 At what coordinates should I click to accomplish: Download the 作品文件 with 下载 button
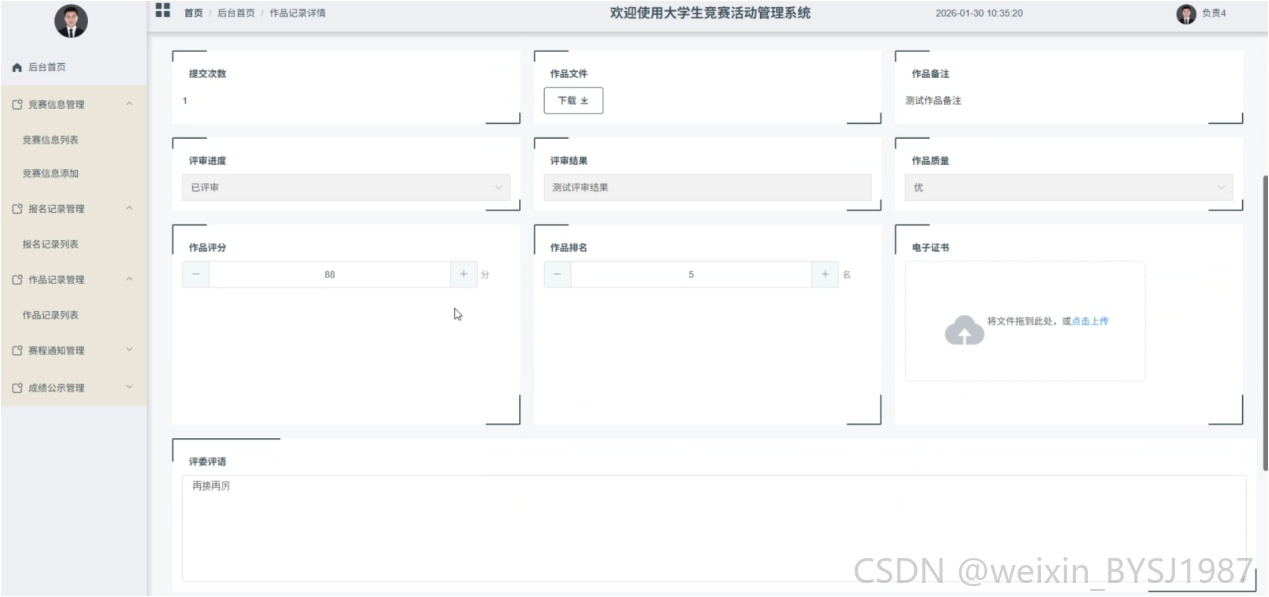pyautogui.click(x=573, y=101)
